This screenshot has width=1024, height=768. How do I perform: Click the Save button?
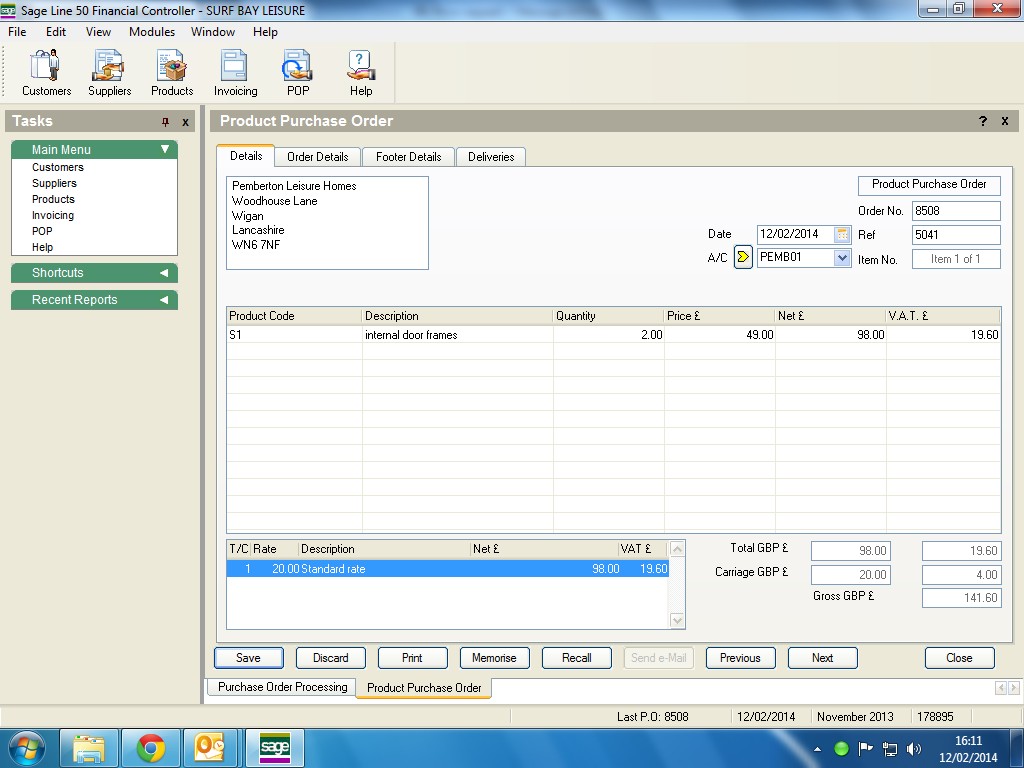[x=248, y=658]
